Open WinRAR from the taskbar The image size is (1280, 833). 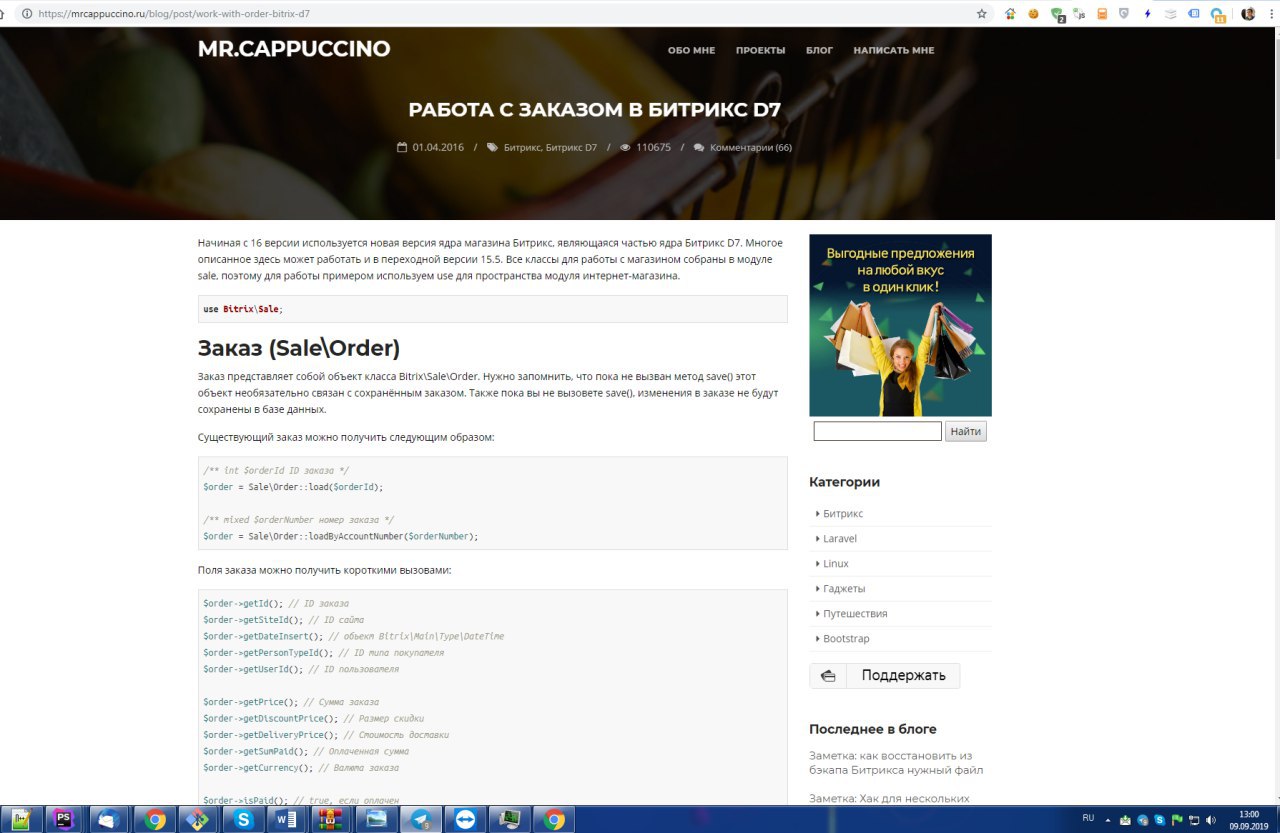(332, 820)
